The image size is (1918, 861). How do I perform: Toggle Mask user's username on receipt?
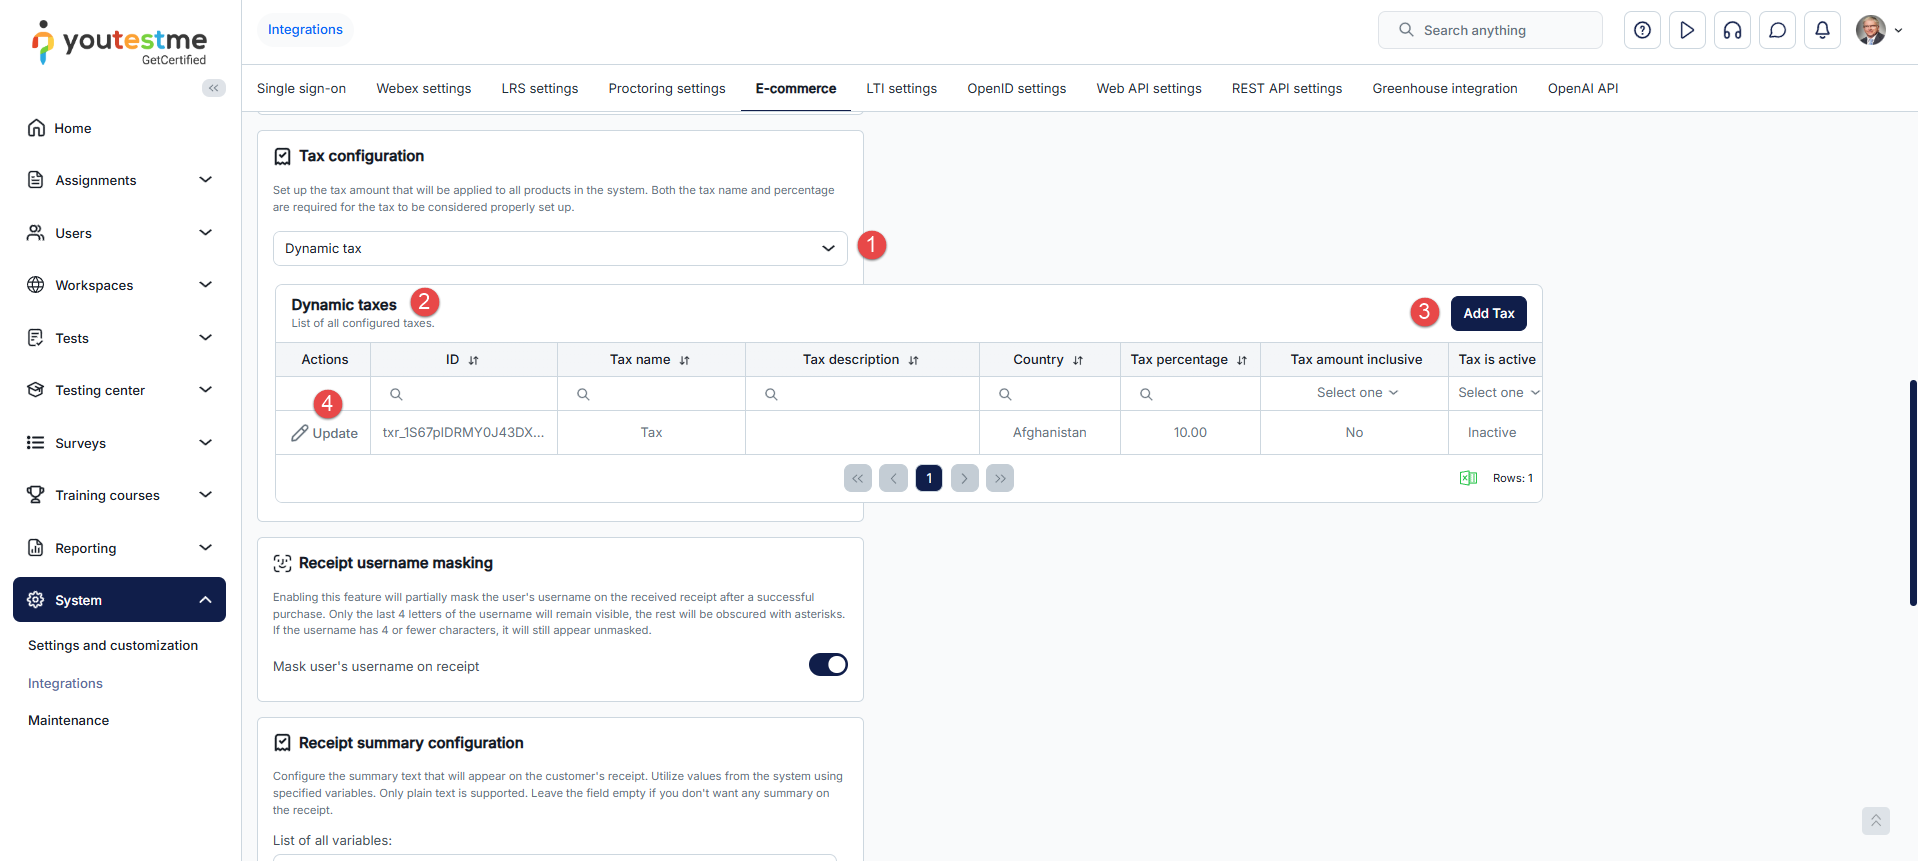(828, 665)
